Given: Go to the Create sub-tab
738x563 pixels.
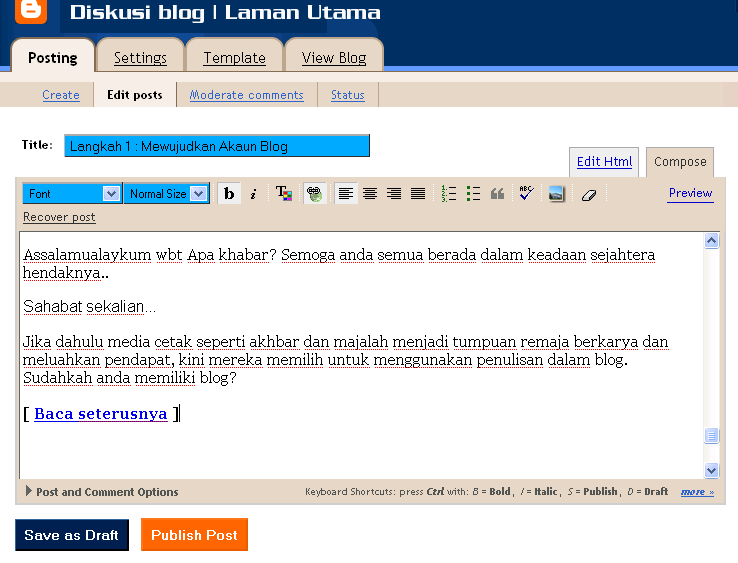Looking at the screenshot, I should (x=61, y=95).
